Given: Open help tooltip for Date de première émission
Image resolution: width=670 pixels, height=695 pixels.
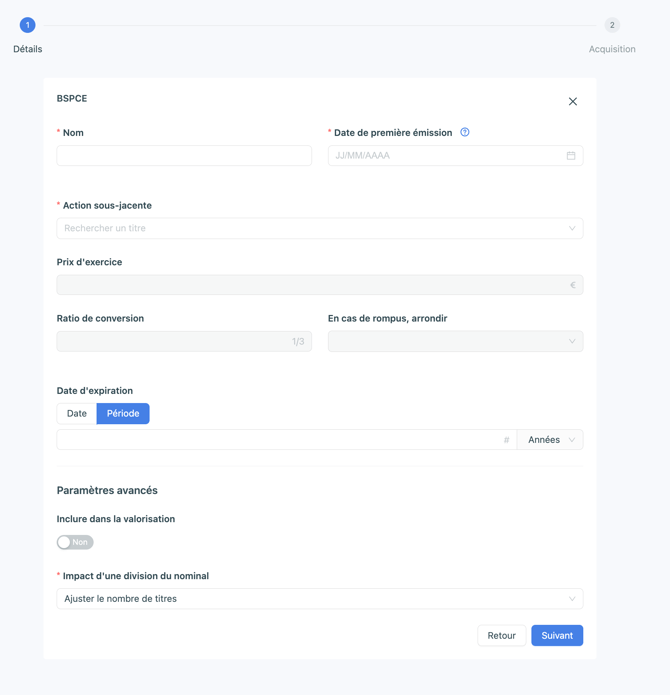Looking at the screenshot, I should [x=464, y=132].
